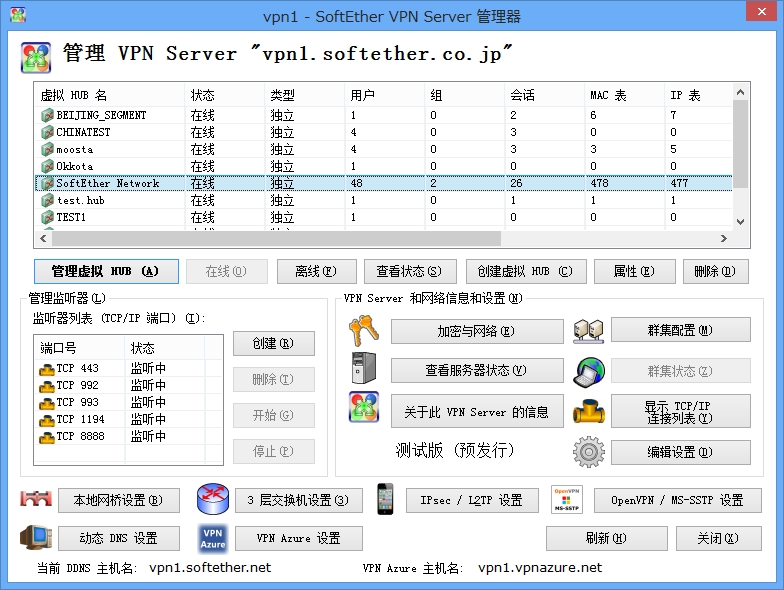
Task: Click the 刷新 (H) button
Action: pos(606,538)
